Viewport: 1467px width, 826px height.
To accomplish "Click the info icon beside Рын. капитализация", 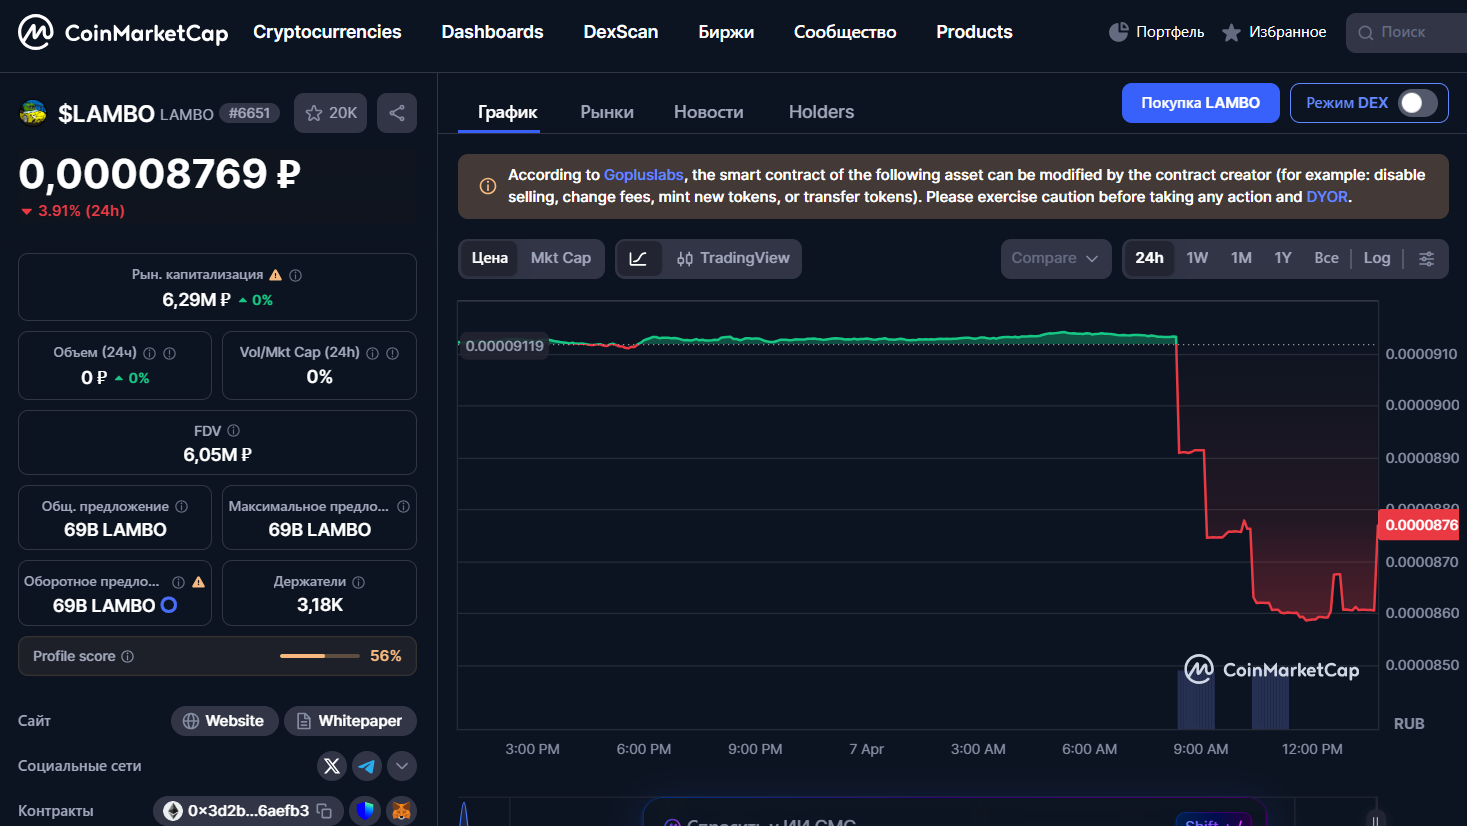I will (296, 275).
